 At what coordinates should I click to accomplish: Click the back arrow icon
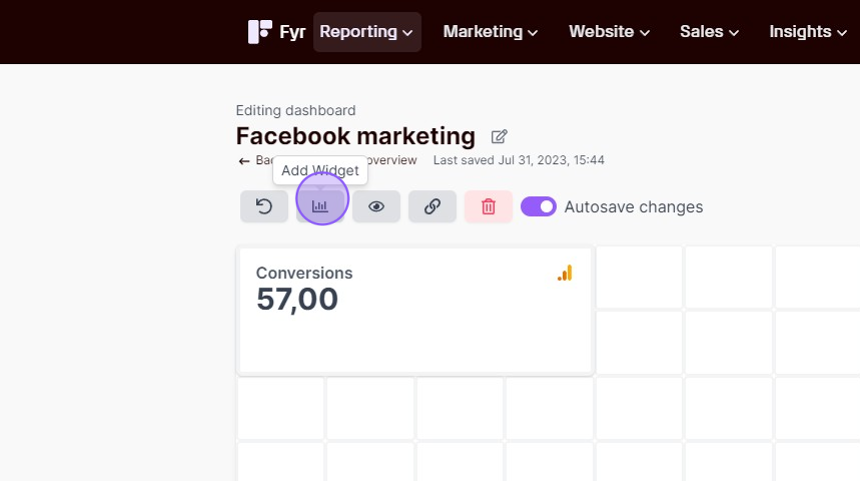pyautogui.click(x=244, y=161)
